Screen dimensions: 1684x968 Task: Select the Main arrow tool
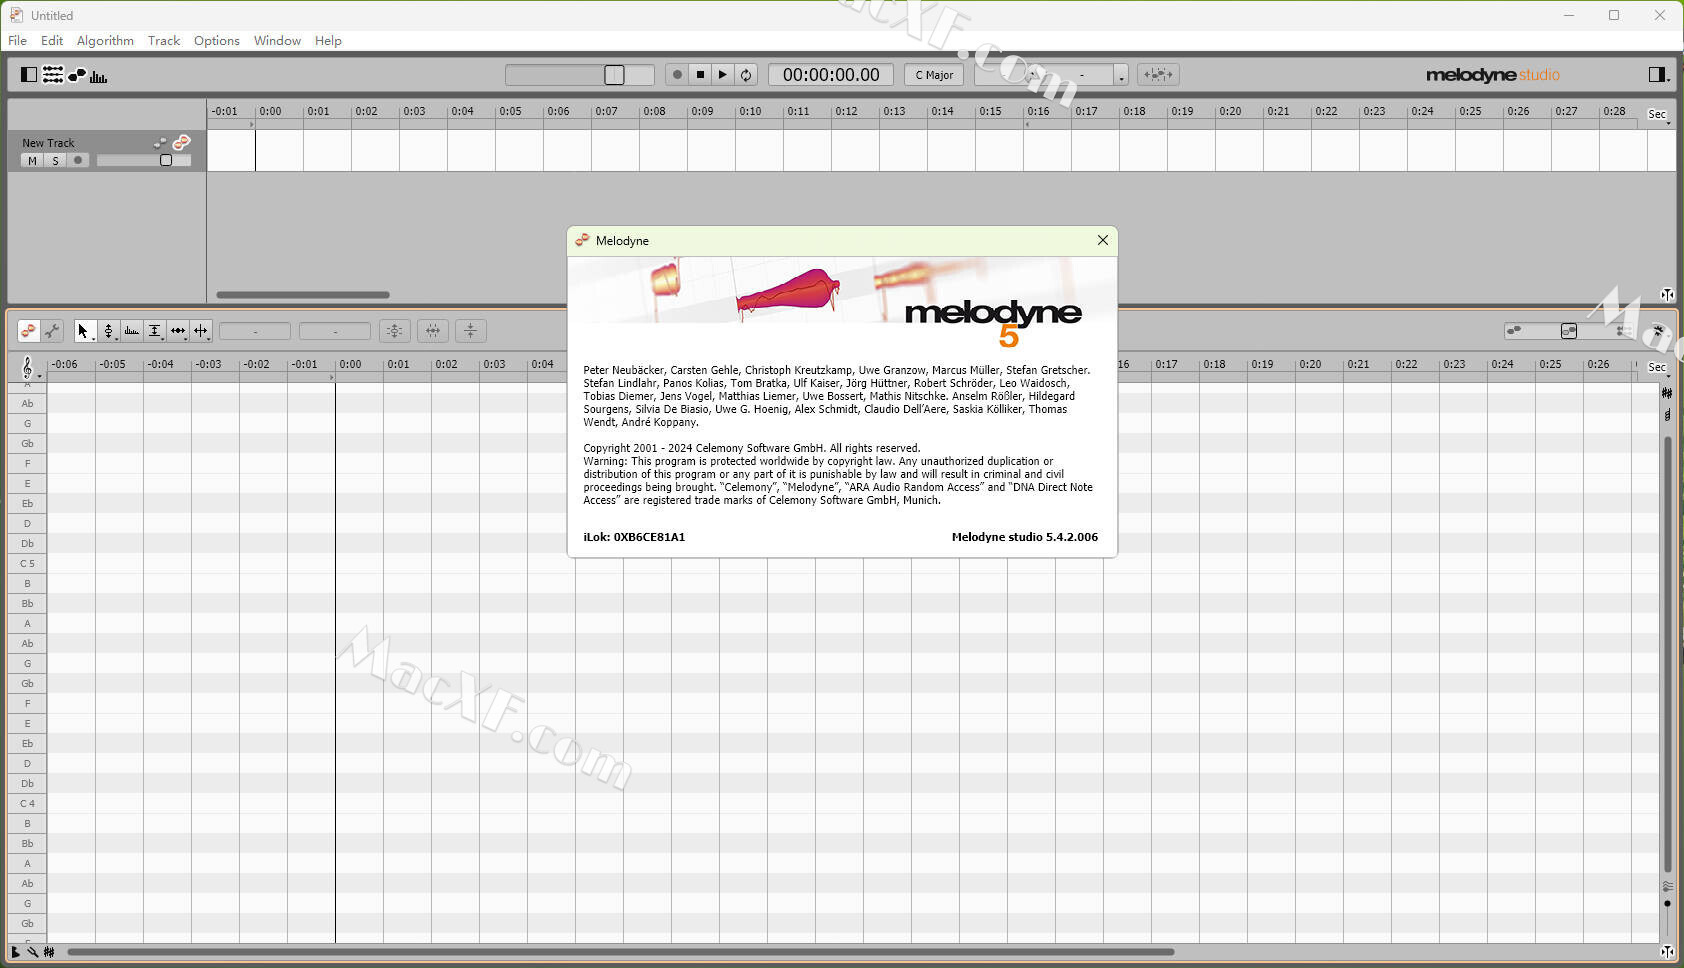[x=84, y=331]
